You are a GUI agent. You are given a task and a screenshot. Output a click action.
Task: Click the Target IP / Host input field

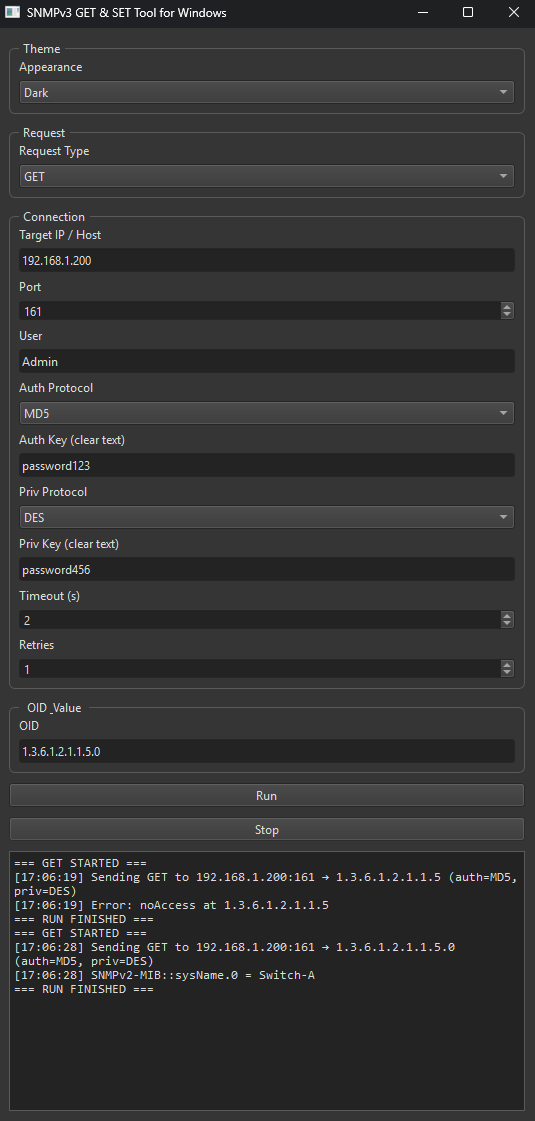pyautogui.click(x=266, y=260)
